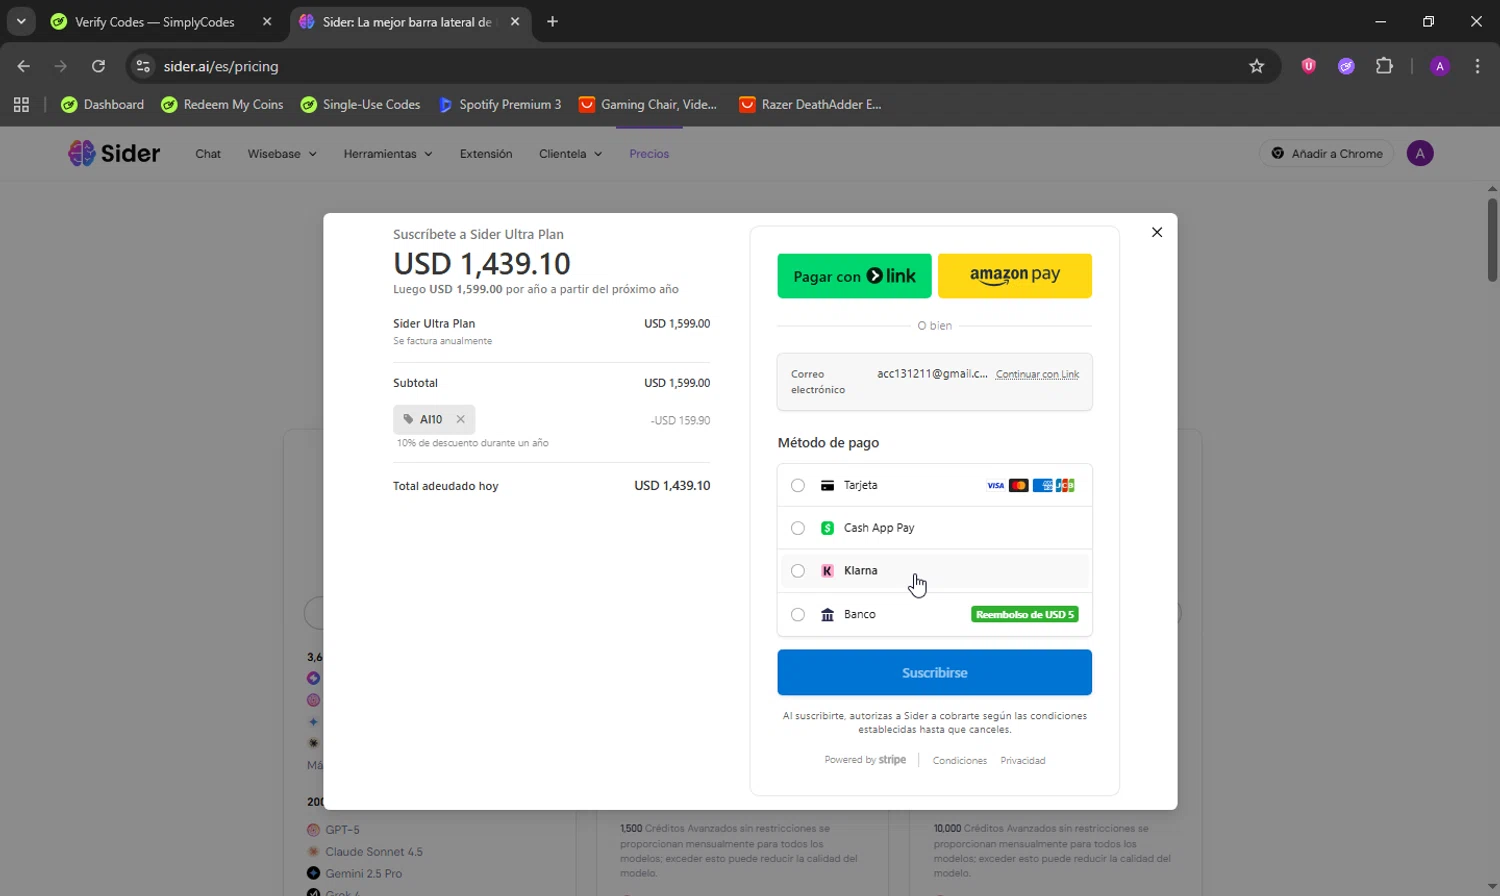Open the Precios nav item
This screenshot has width=1500, height=896.
pyautogui.click(x=649, y=154)
